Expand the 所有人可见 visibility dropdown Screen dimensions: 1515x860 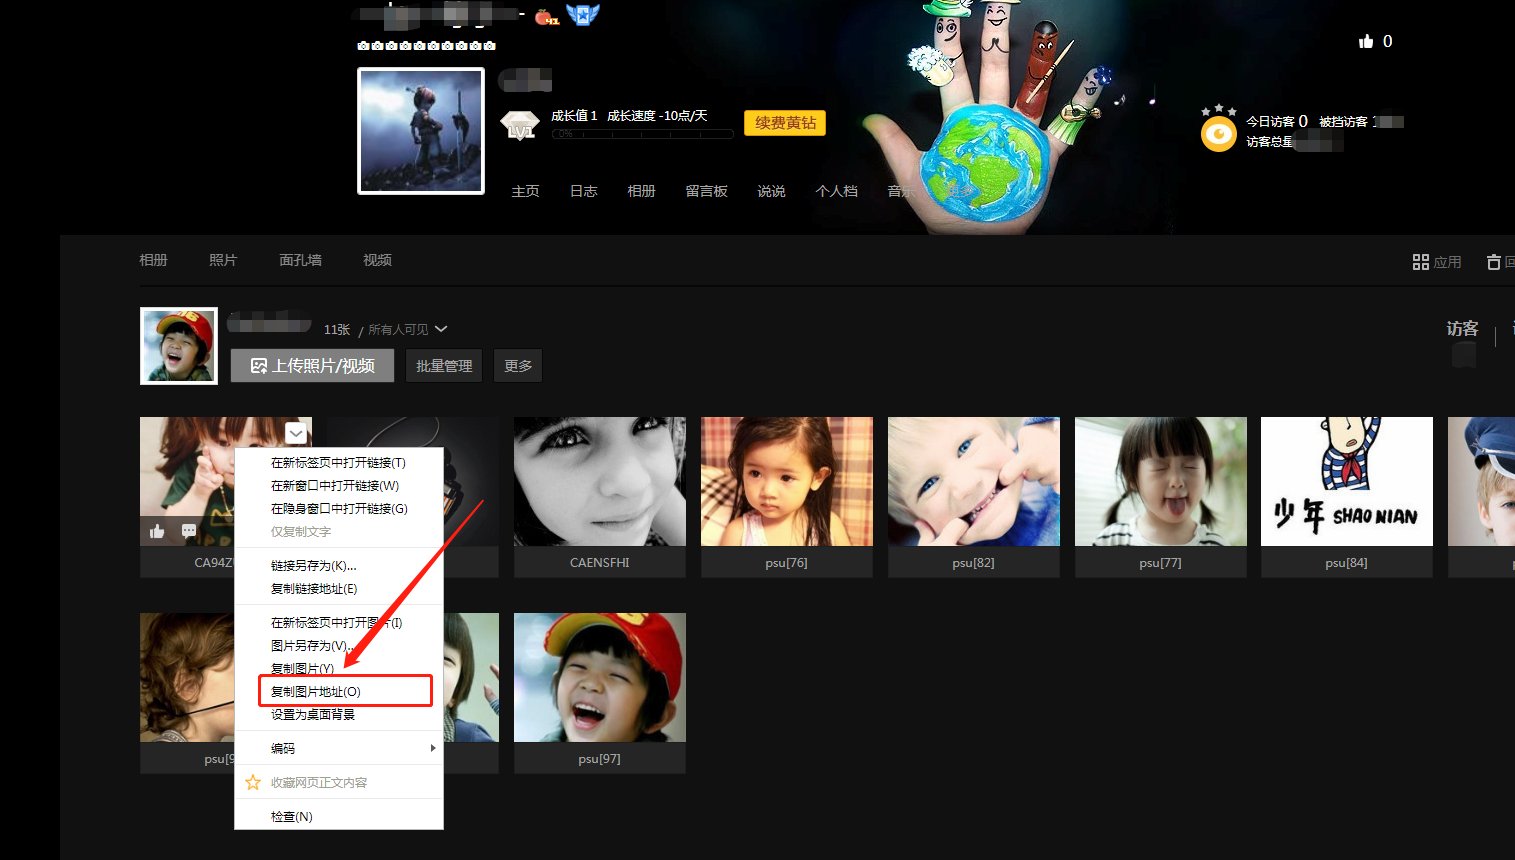(441, 329)
